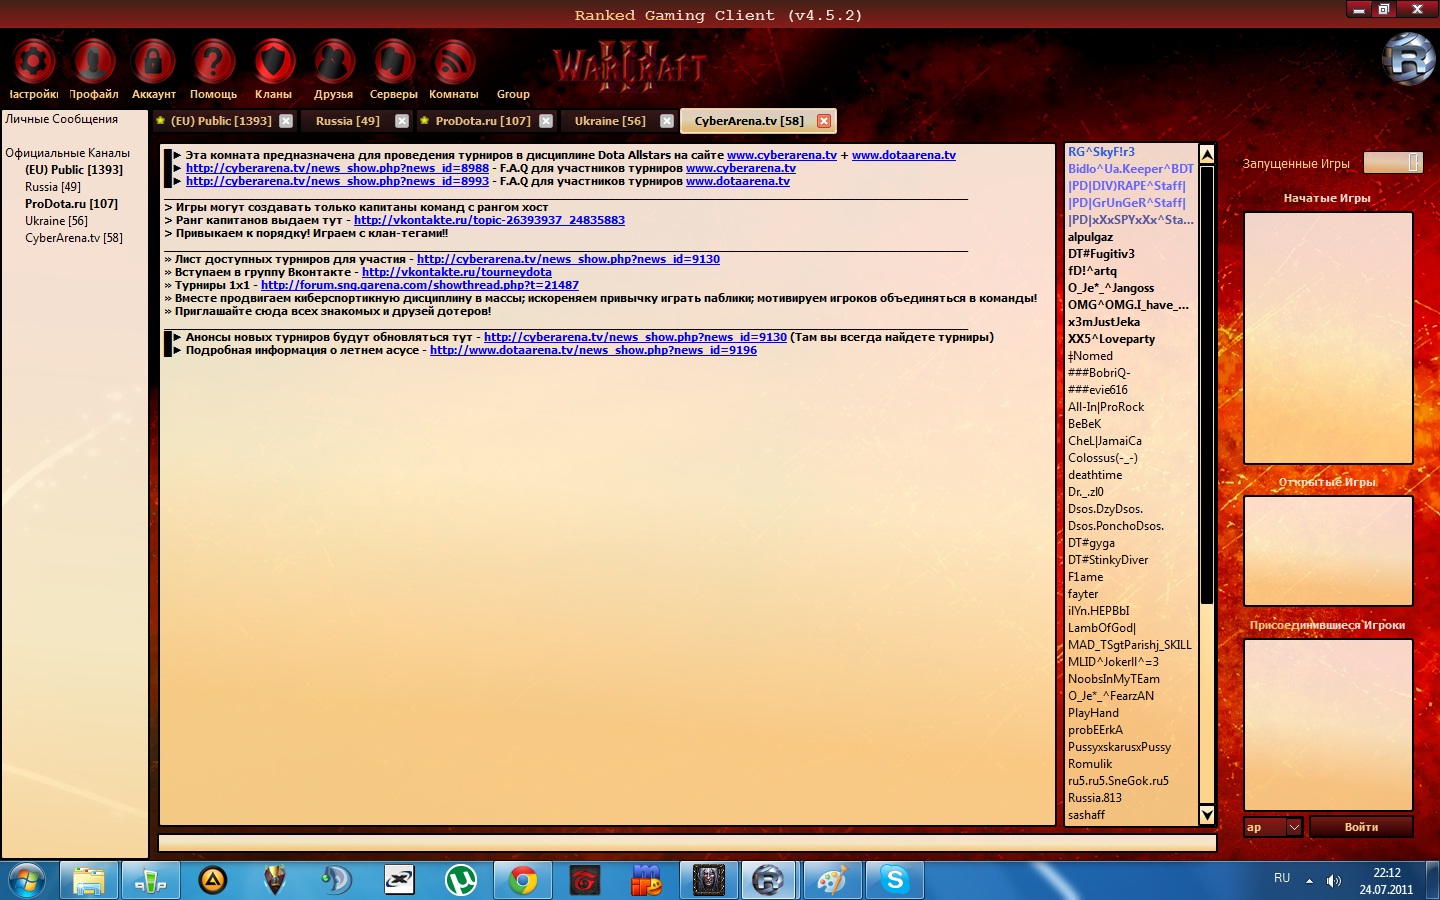This screenshot has height=900, width=1440.
Task: Close the Ukraine [56] tab
Action: click(667, 121)
